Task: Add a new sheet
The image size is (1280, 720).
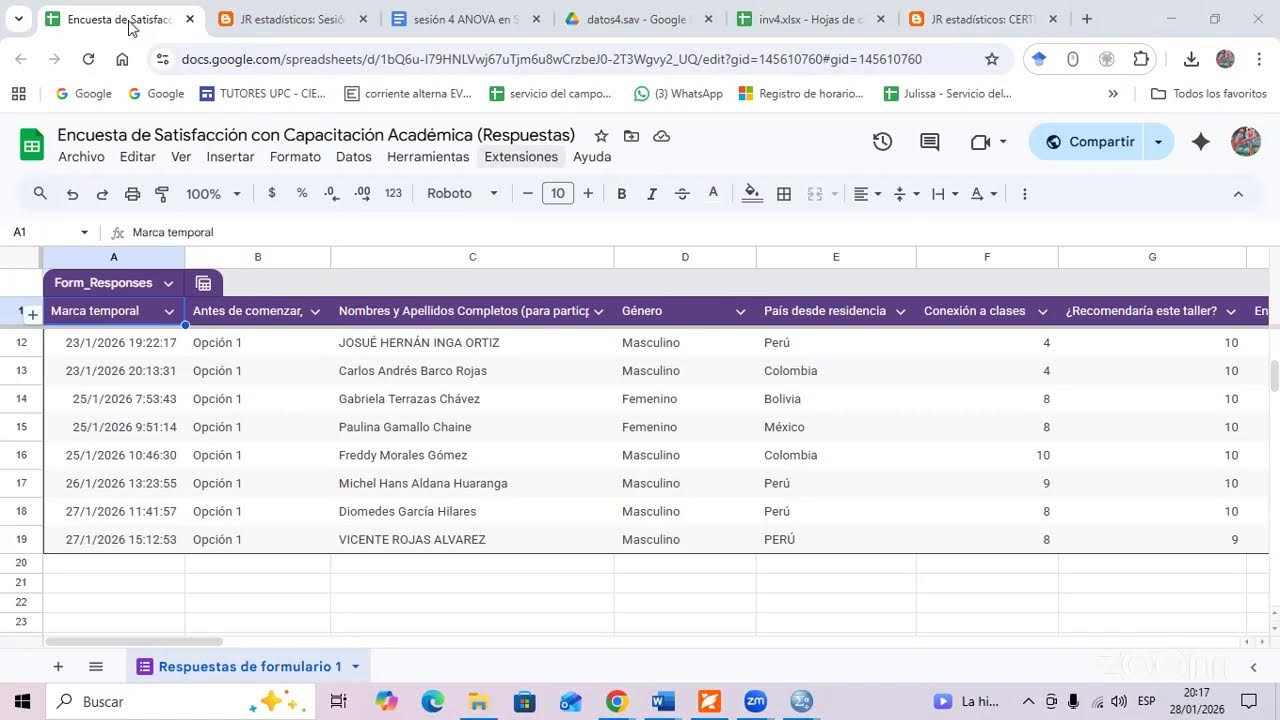Action: tap(58, 667)
